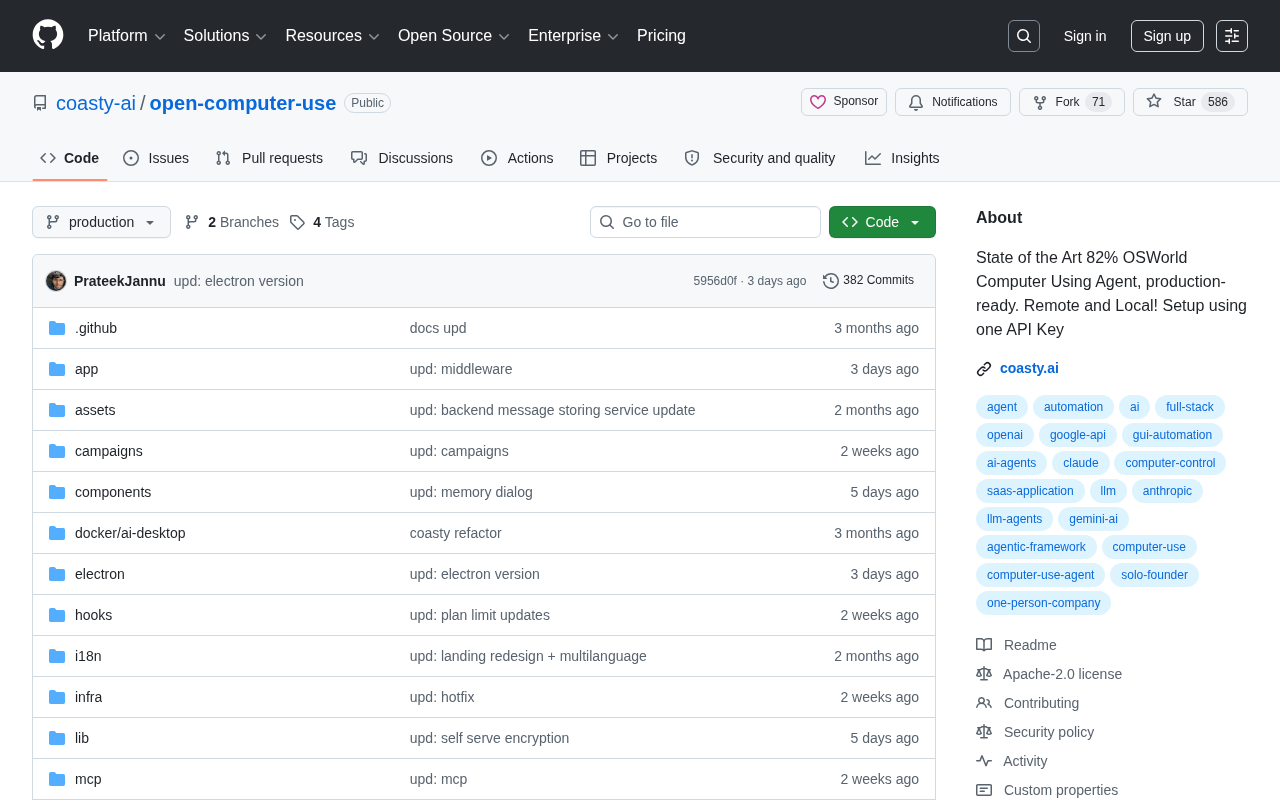Expand the Platform menu

point(127,36)
